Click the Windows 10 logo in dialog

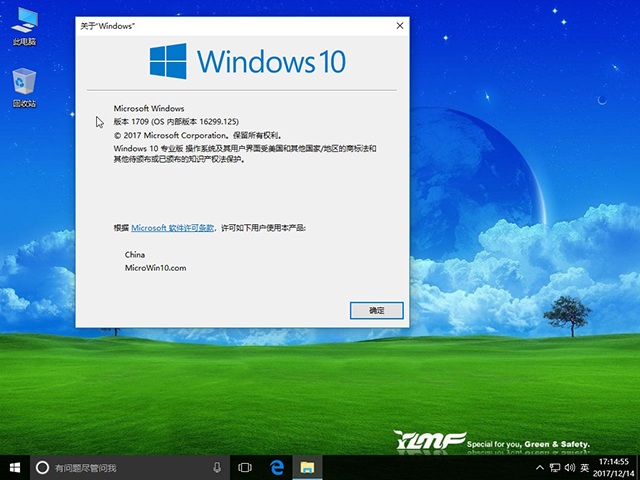click(248, 61)
